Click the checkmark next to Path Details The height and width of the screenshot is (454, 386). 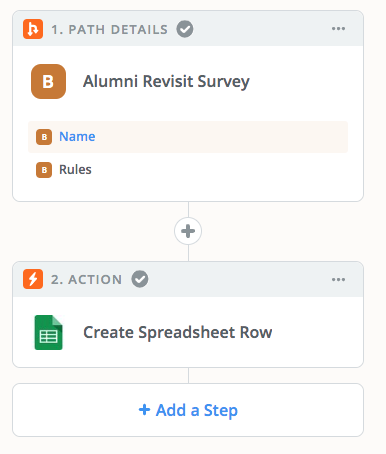click(185, 29)
